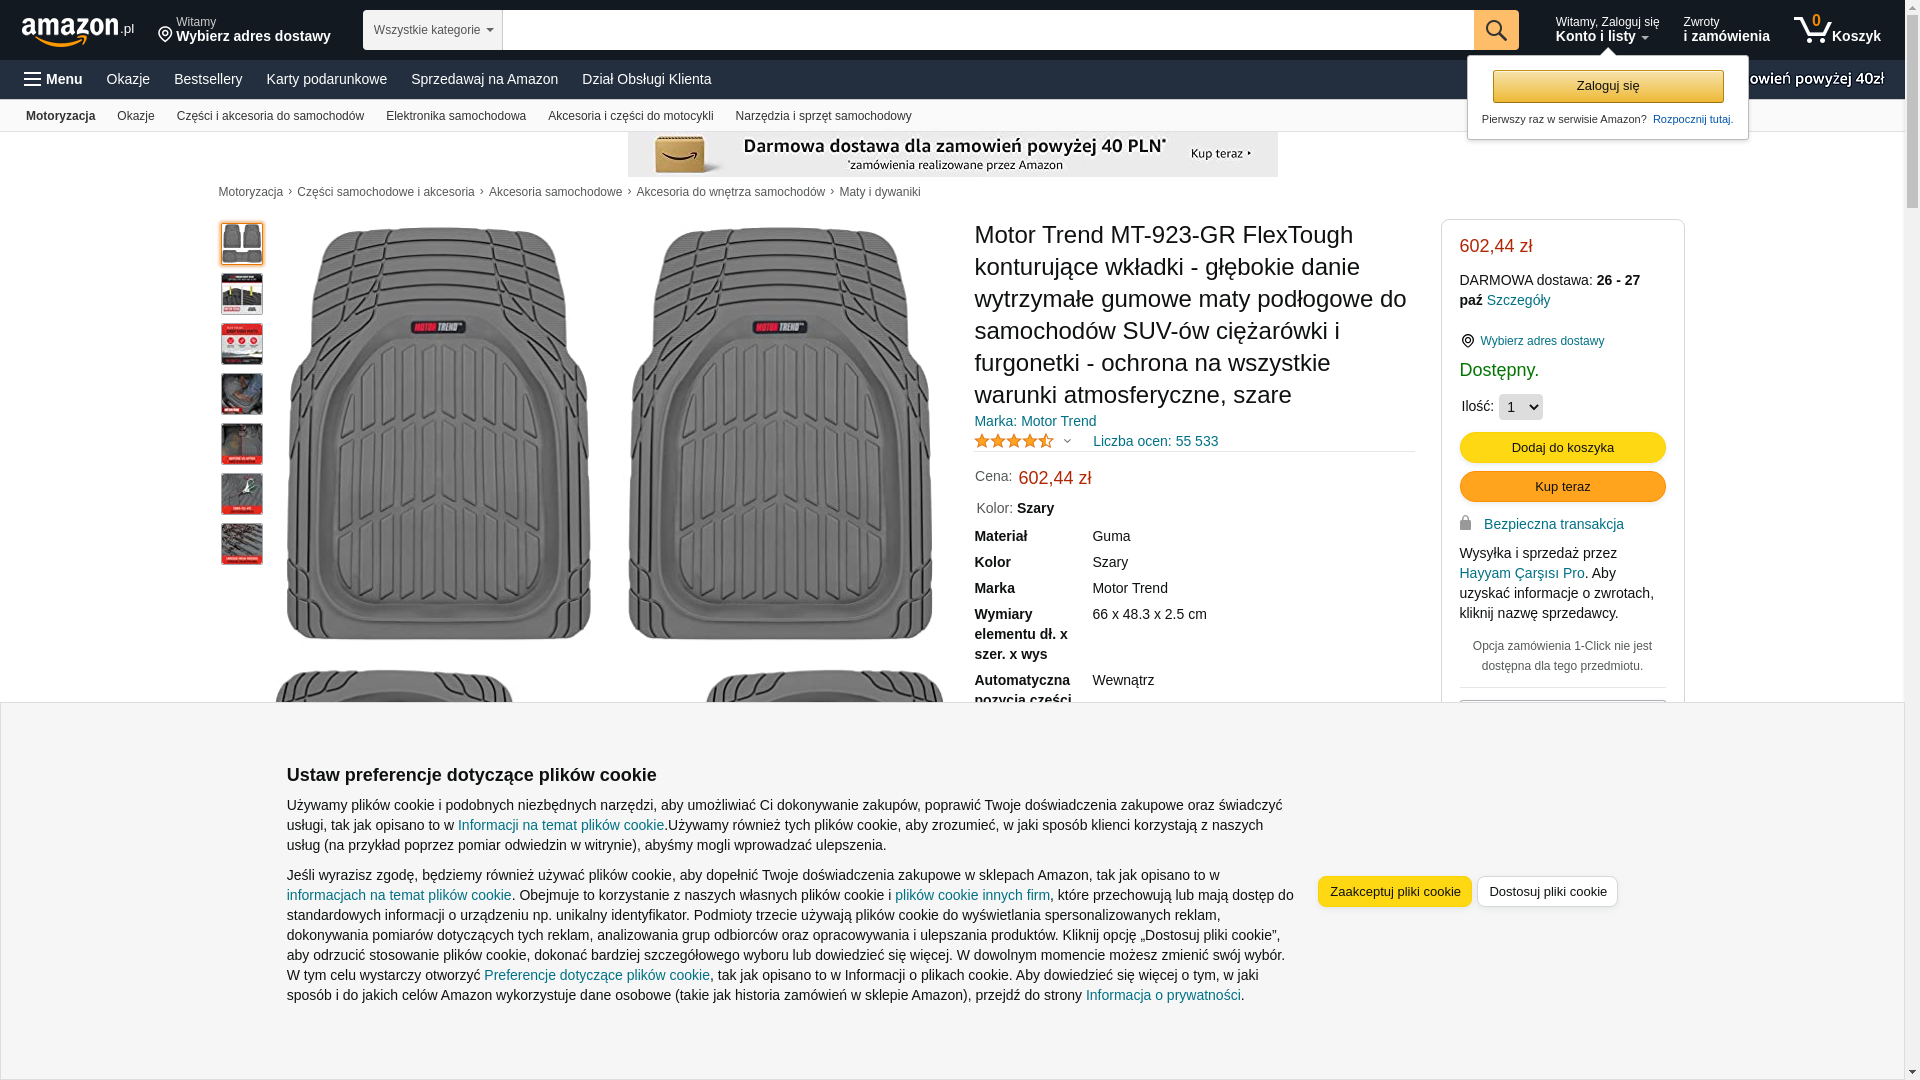Click the Amazon.pl logo

(x=77, y=31)
